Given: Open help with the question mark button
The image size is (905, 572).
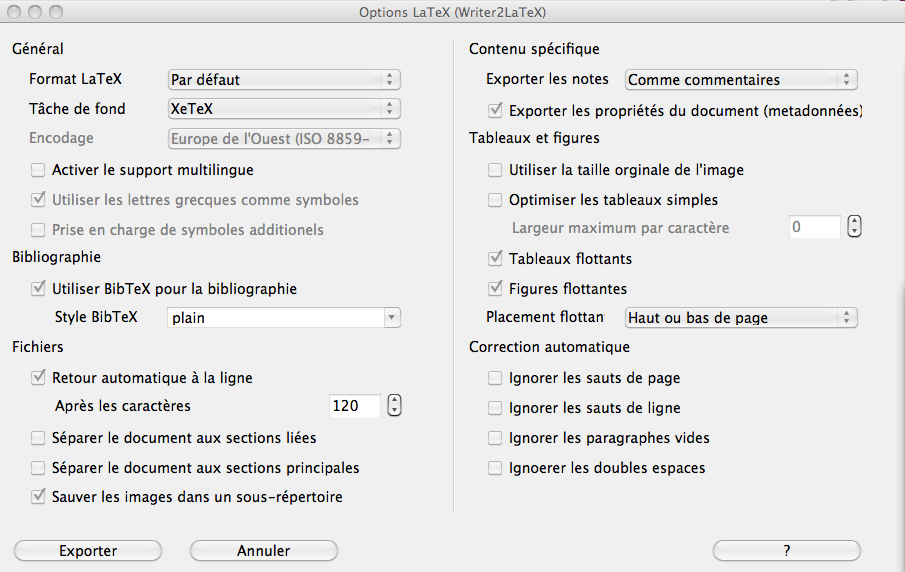Looking at the screenshot, I should (x=786, y=551).
